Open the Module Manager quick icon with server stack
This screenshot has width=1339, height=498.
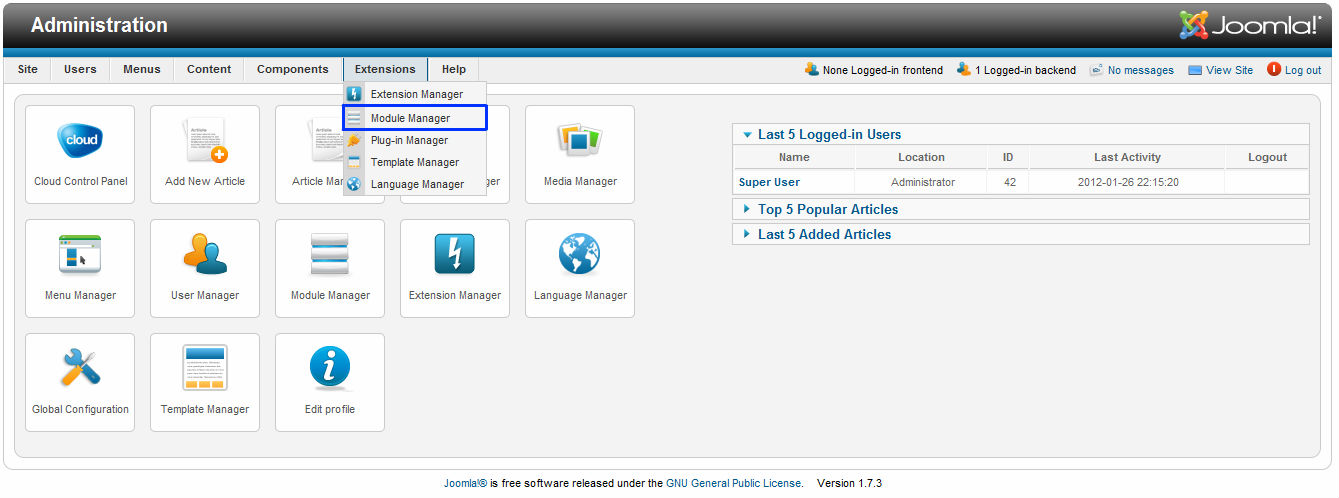tap(330, 268)
